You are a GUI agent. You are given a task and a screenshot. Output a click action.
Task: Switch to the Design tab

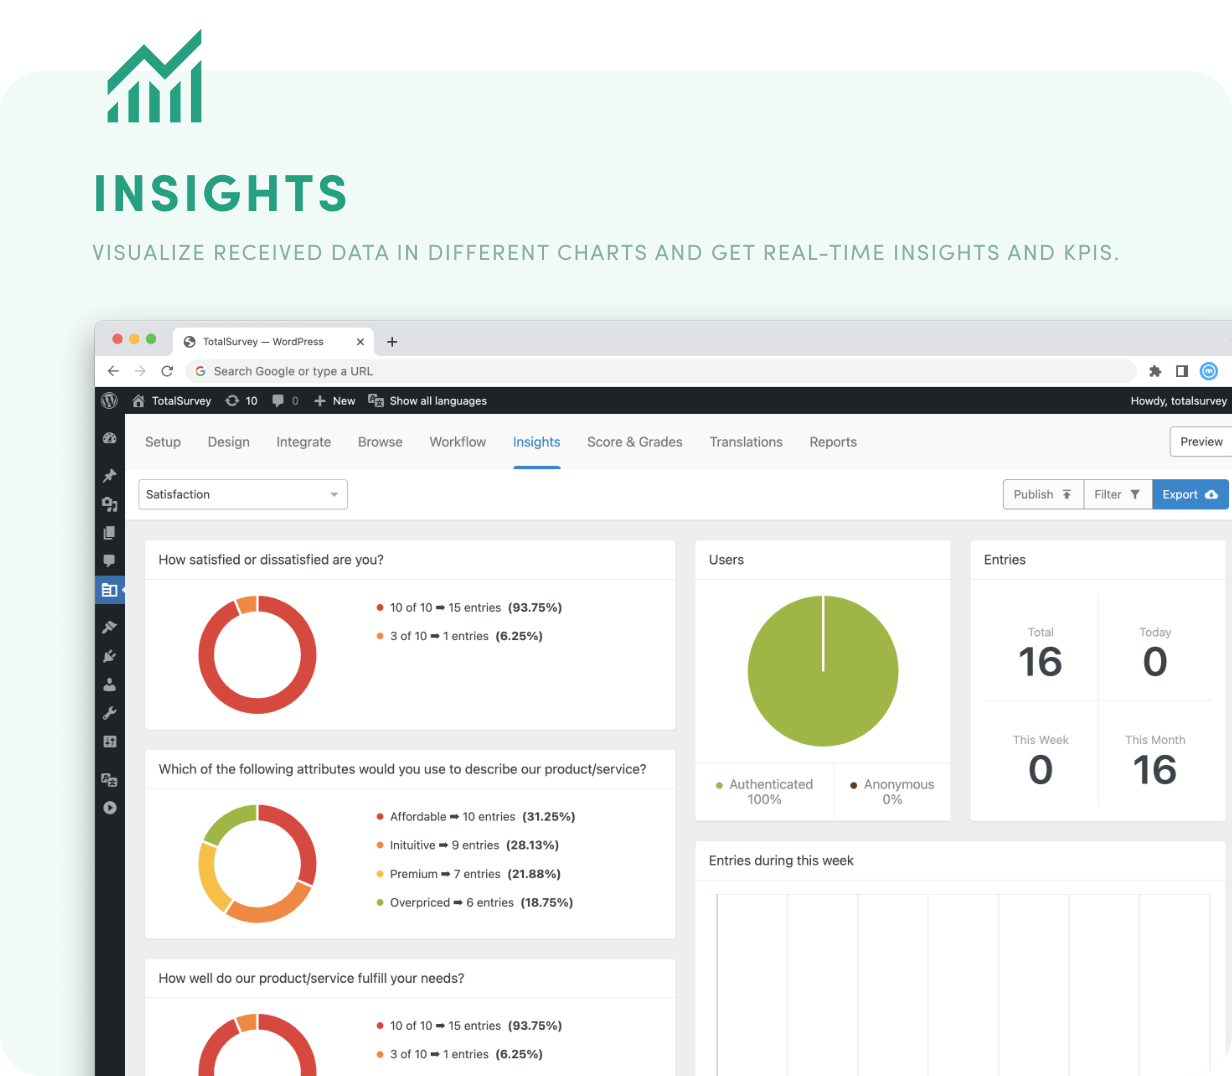tap(229, 442)
